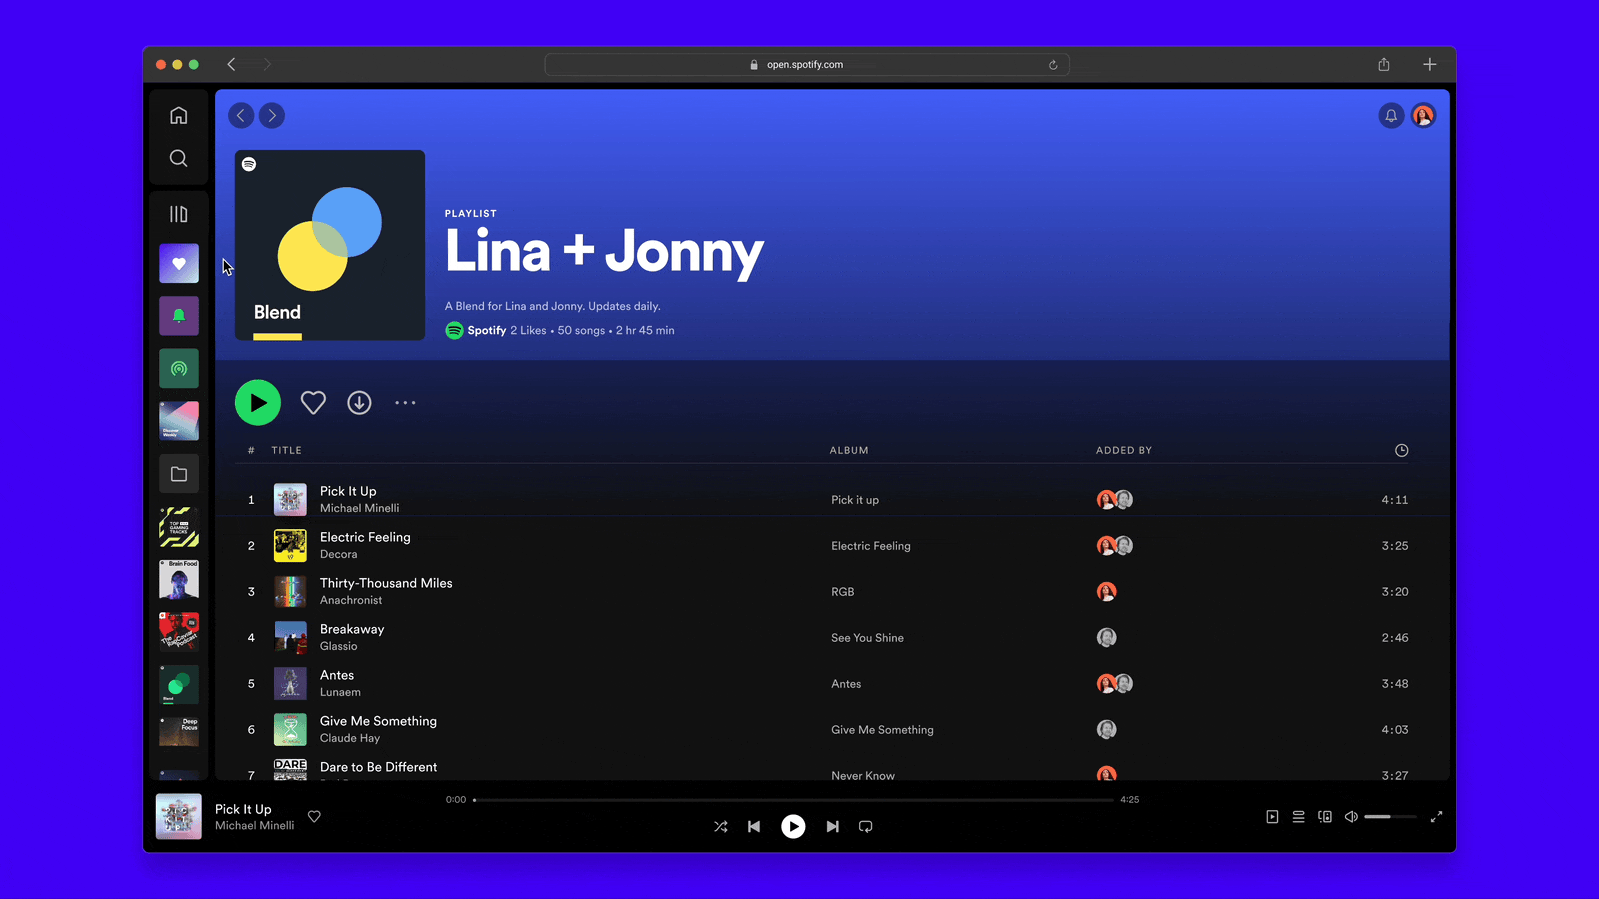This screenshot has height=899, width=1599.
Task: Select the track Electric Feeling
Action: pyautogui.click(x=365, y=537)
